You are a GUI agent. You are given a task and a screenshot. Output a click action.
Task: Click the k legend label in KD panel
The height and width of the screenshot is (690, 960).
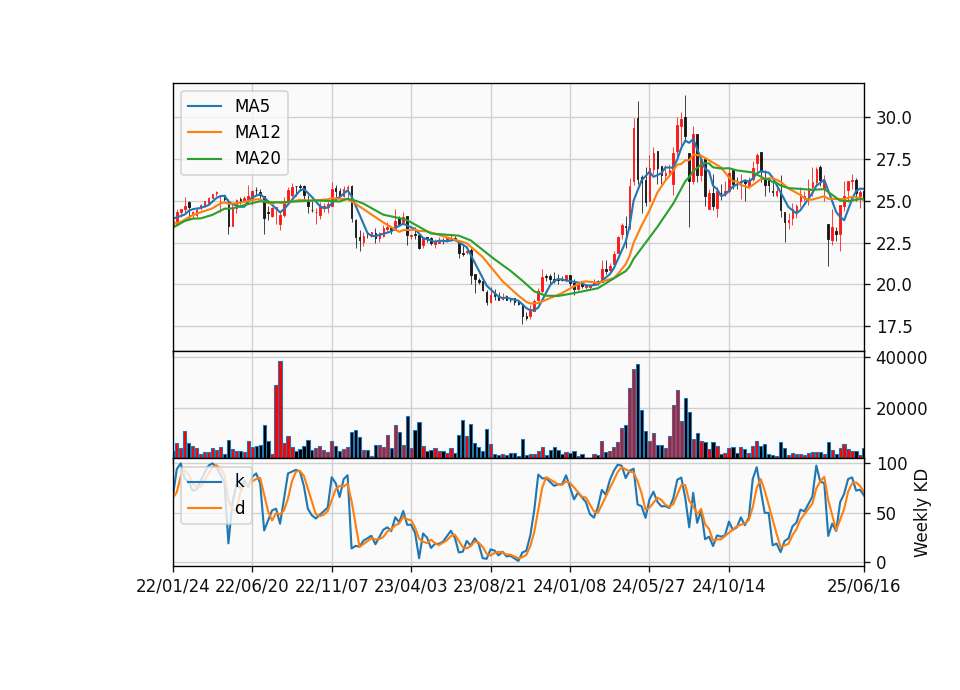239,481
